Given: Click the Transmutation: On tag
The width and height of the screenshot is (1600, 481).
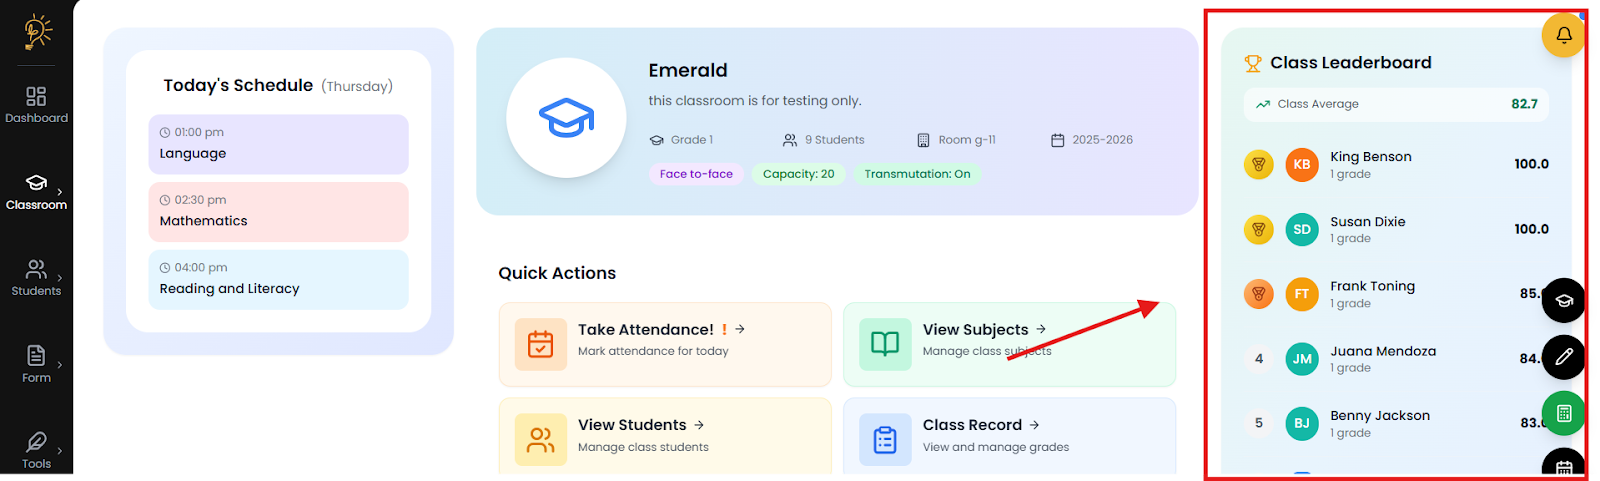Looking at the screenshot, I should pos(917,174).
